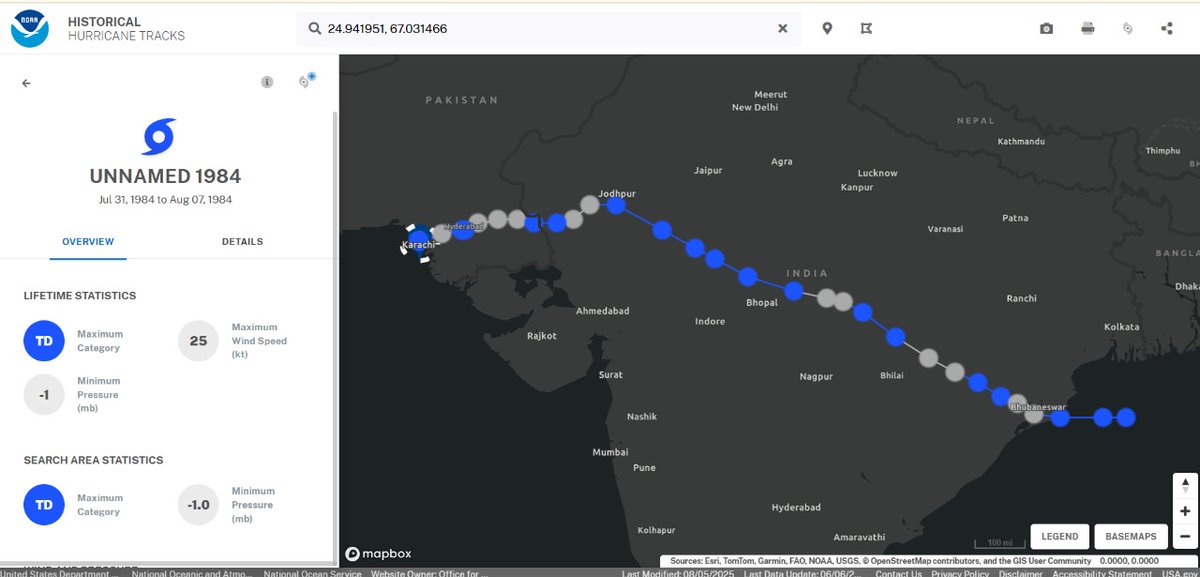
Task: Click the storm marker icon in top toolbar
Action: point(1127,29)
